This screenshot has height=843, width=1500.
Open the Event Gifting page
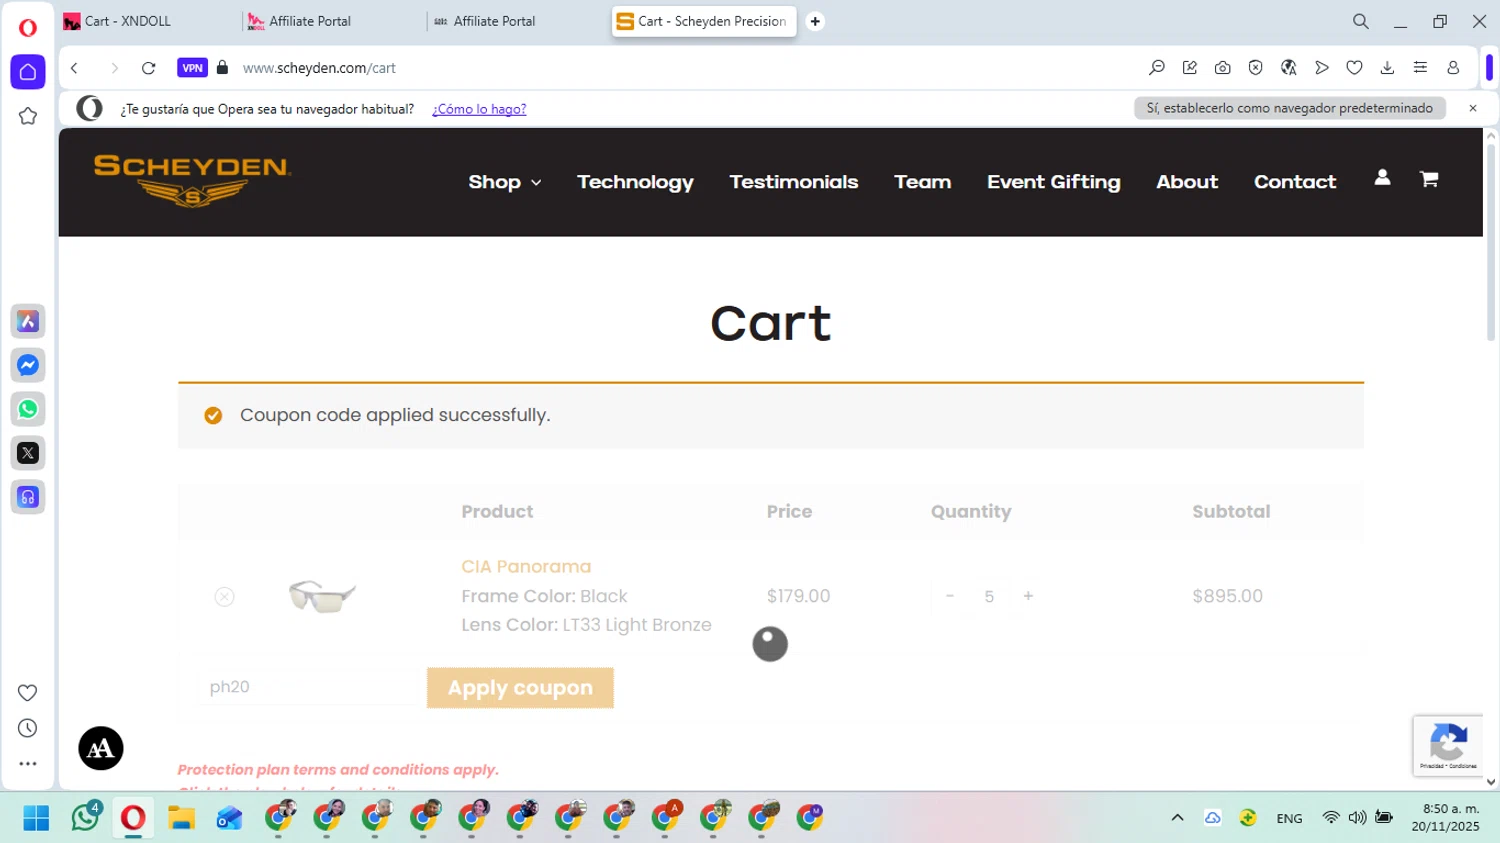pyautogui.click(x=1054, y=182)
